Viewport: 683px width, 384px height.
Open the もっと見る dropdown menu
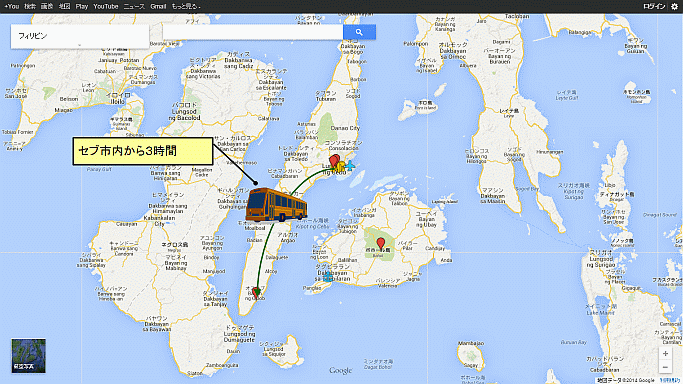click(186, 6)
